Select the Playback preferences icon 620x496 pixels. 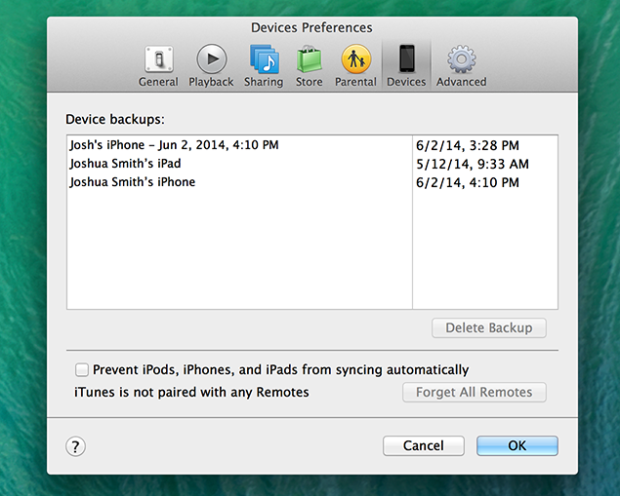(211, 59)
